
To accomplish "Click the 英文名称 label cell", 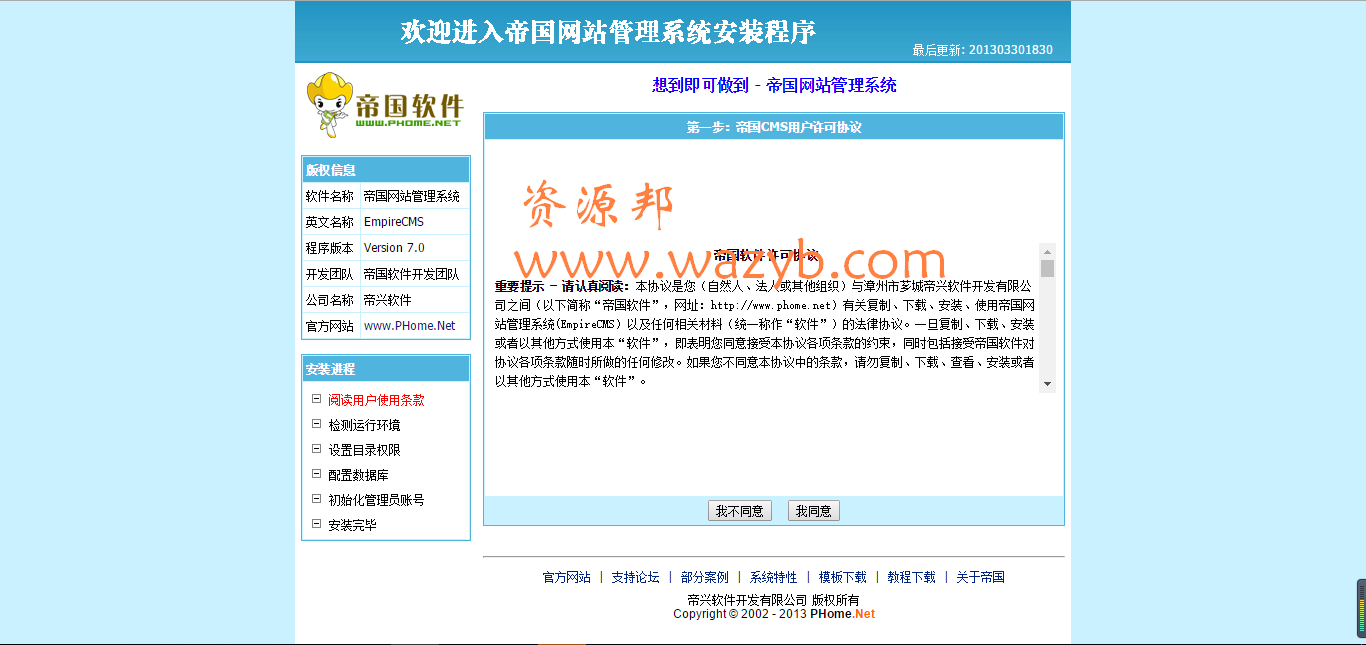I will pos(330,222).
